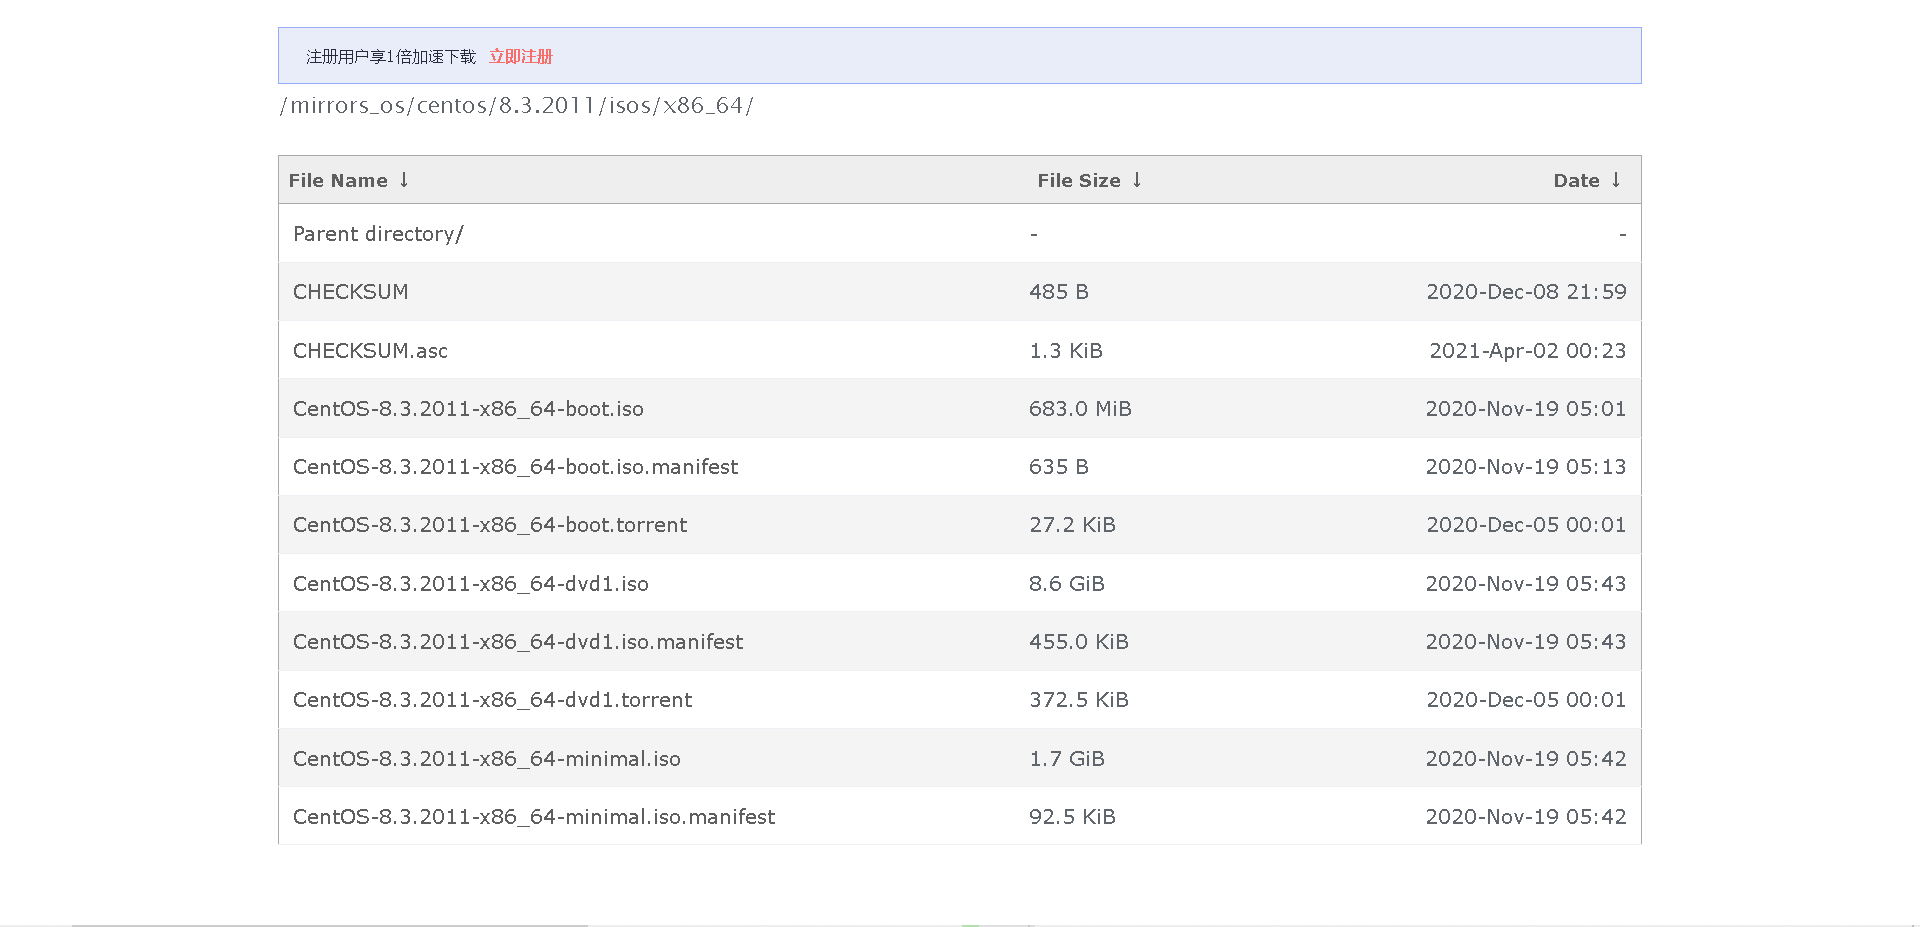Open the CHECKSUM.asc file
This screenshot has height=927, width=1920.
click(370, 351)
